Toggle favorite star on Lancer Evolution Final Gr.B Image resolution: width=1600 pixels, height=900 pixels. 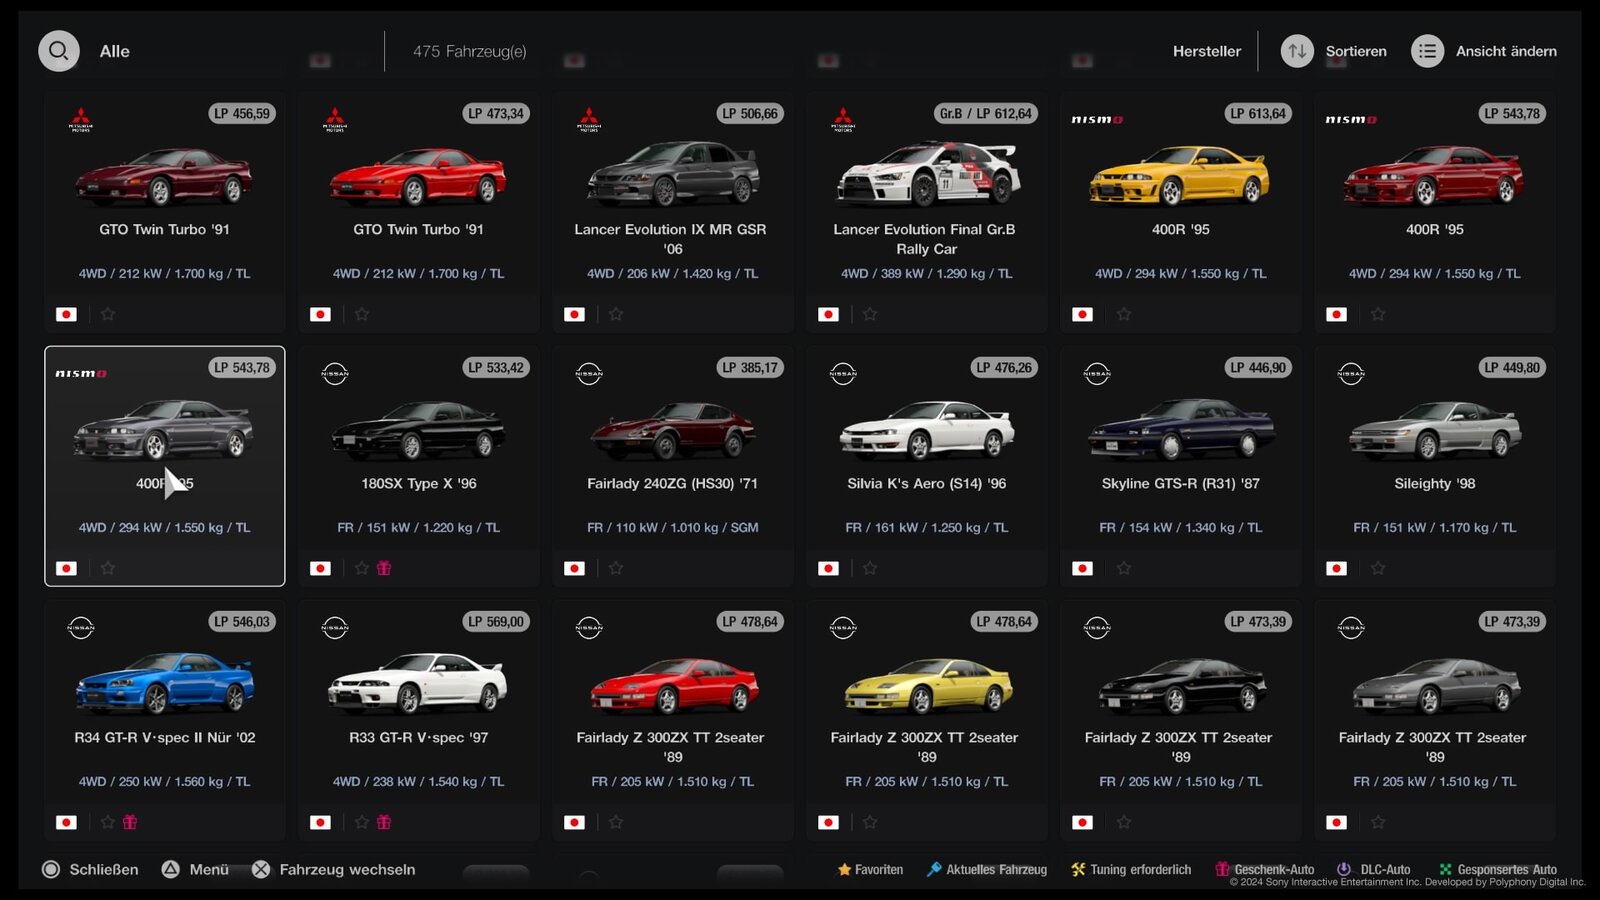[870, 314]
